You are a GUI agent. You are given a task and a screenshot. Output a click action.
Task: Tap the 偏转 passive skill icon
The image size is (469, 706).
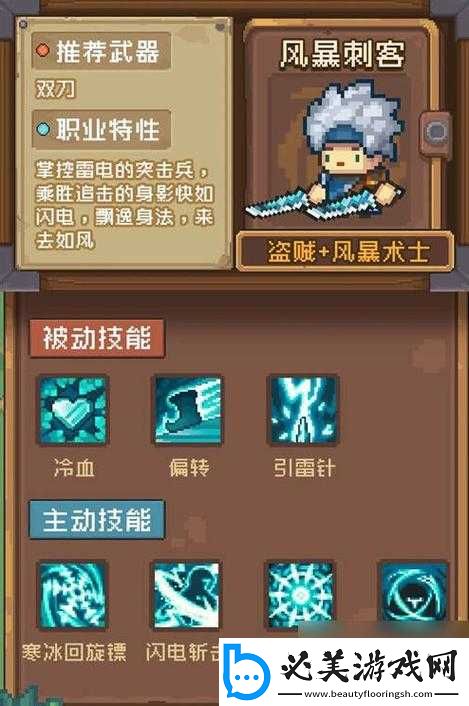coord(188,410)
